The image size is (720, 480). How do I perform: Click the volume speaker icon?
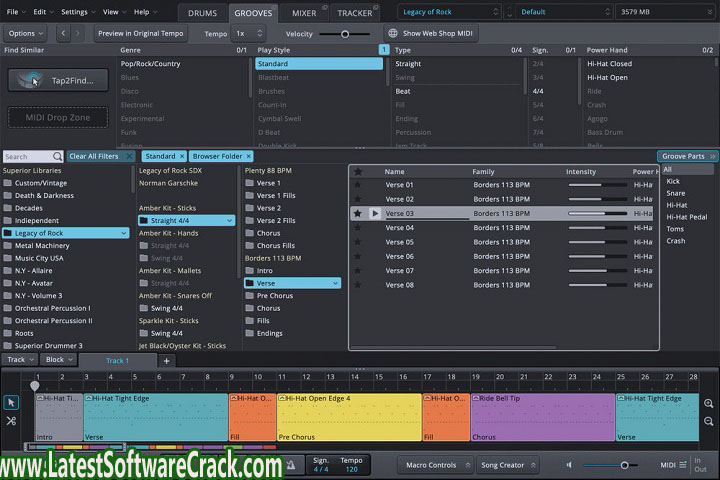coord(569,465)
